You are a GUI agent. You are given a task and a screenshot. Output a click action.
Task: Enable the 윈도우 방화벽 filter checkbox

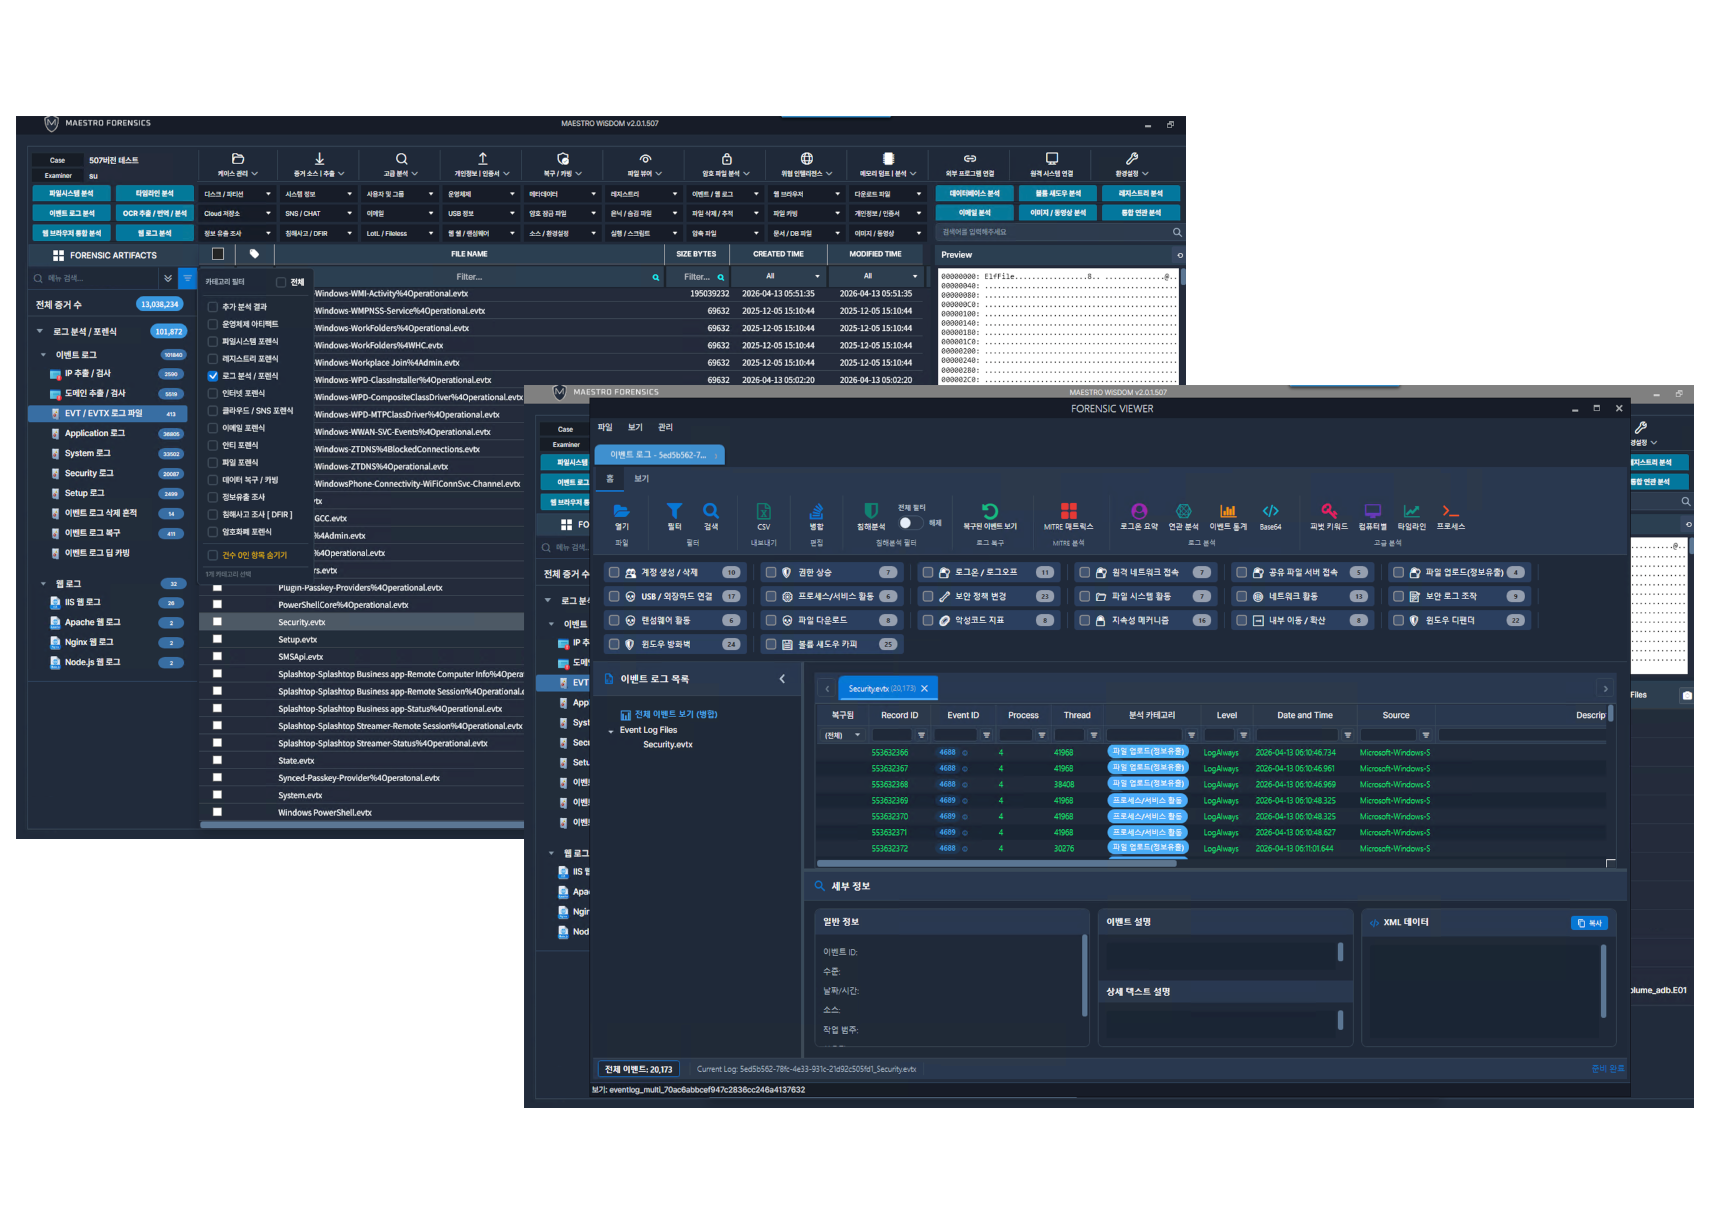614,645
